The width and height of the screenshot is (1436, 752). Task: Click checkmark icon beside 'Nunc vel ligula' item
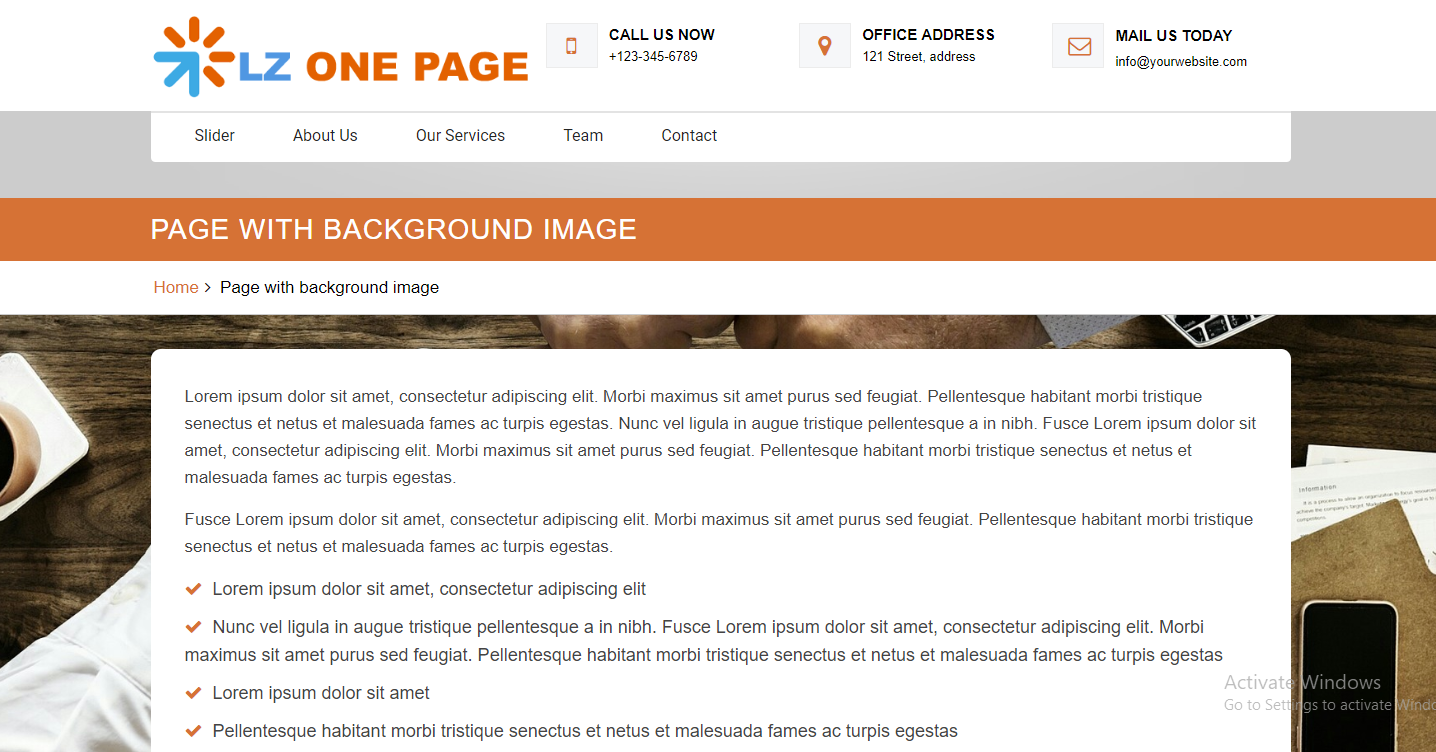(x=194, y=628)
